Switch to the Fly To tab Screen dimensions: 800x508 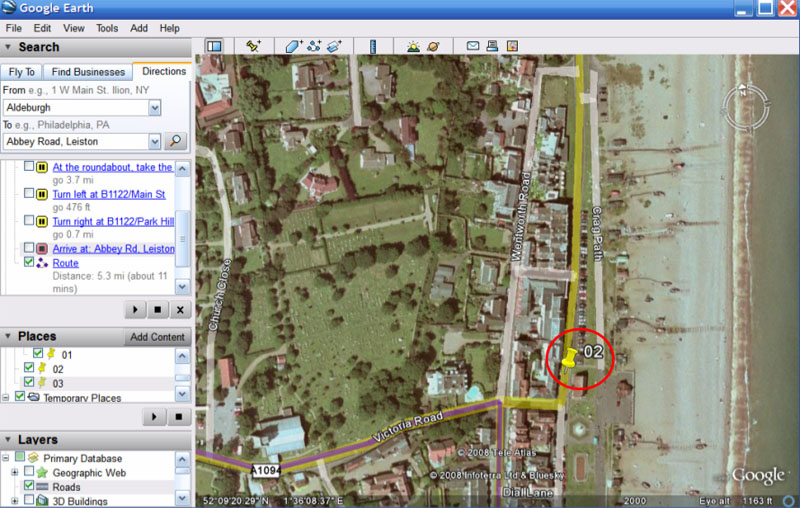[x=22, y=72]
